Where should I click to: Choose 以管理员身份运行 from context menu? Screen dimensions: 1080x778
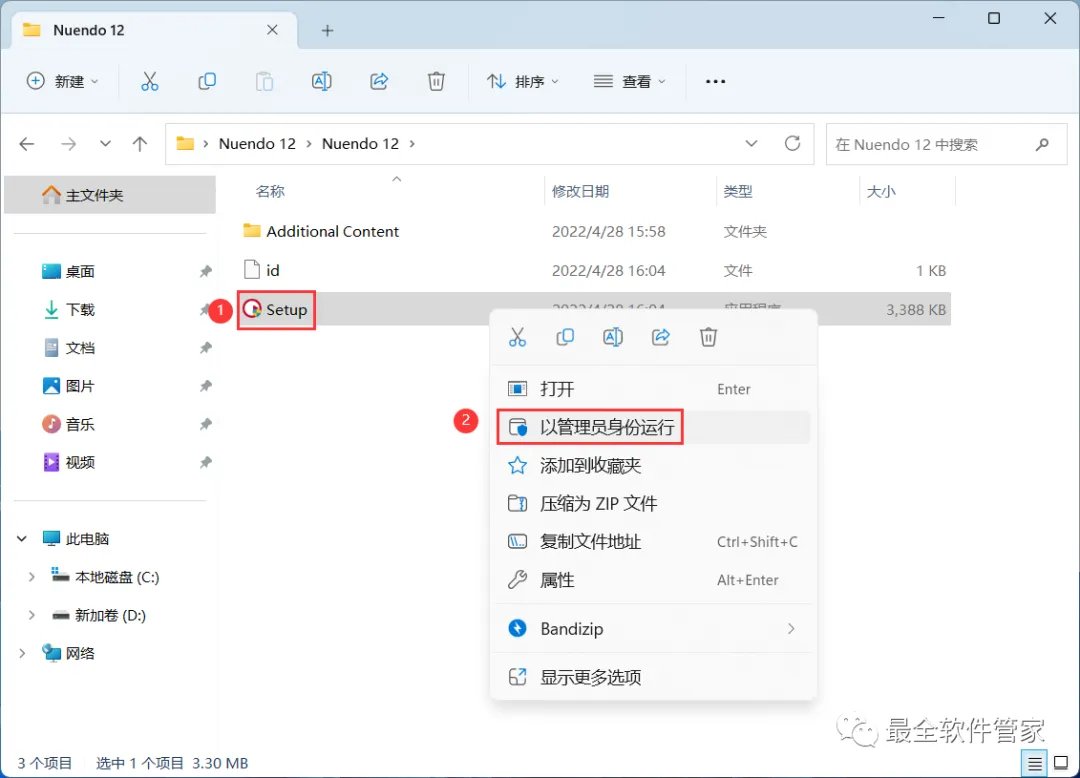tap(653, 427)
